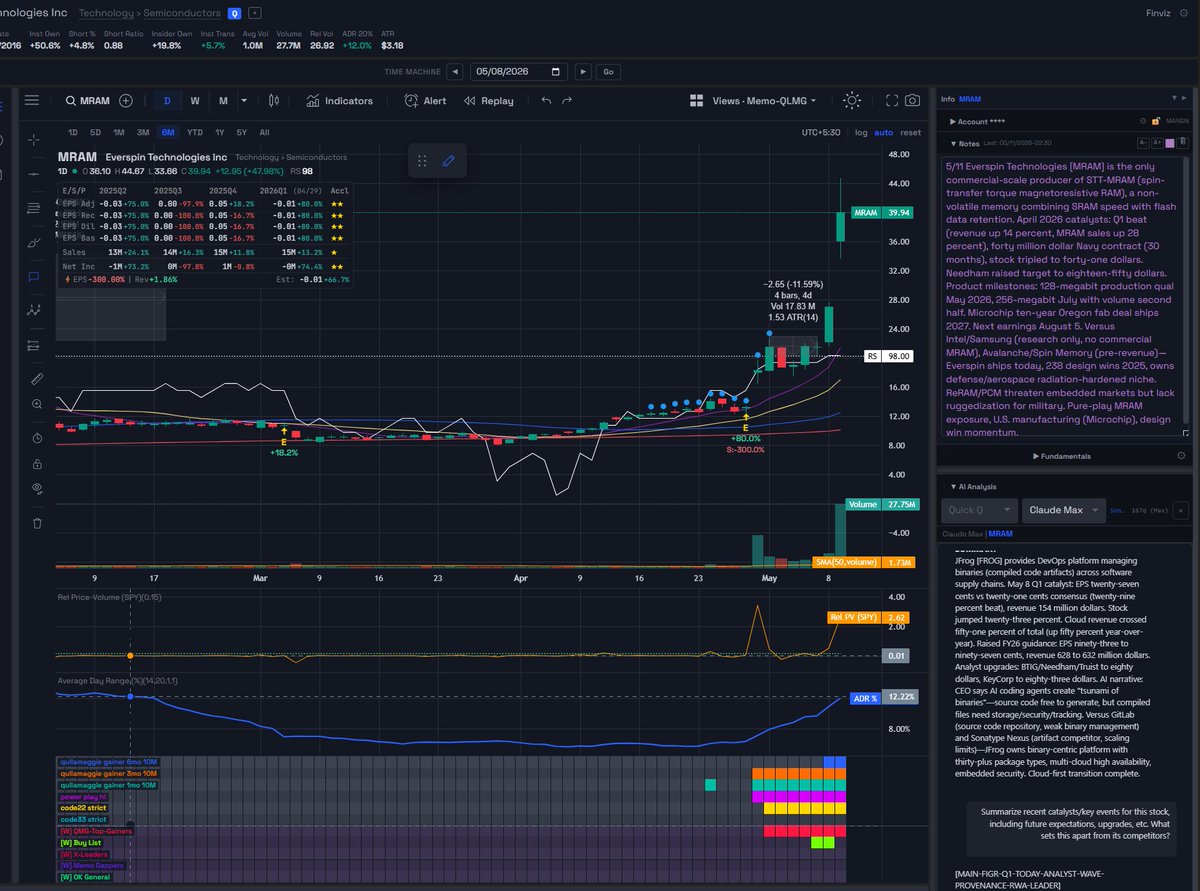
Task: Click the UTC+5:30 timezone label
Action: coord(821,132)
